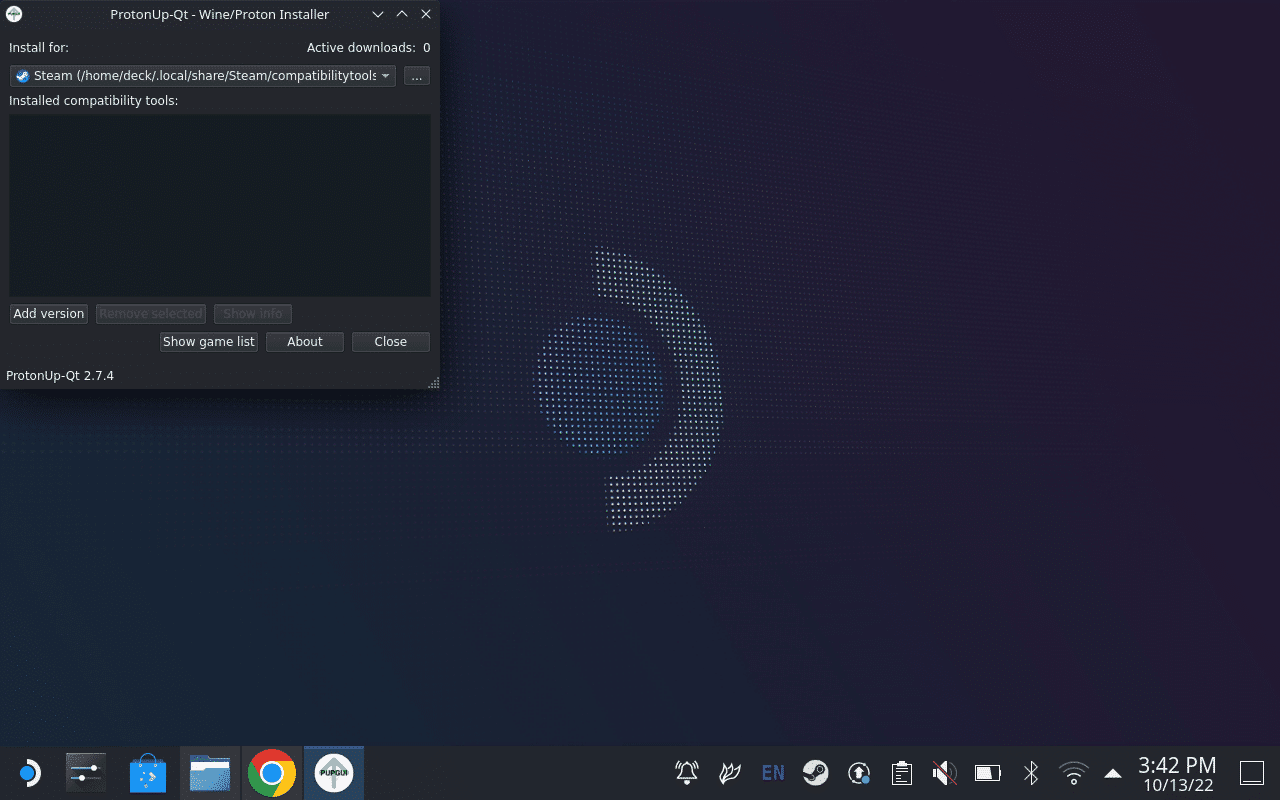The width and height of the screenshot is (1280, 800).
Task: Open Bluetooth settings from tray
Action: (x=1031, y=773)
